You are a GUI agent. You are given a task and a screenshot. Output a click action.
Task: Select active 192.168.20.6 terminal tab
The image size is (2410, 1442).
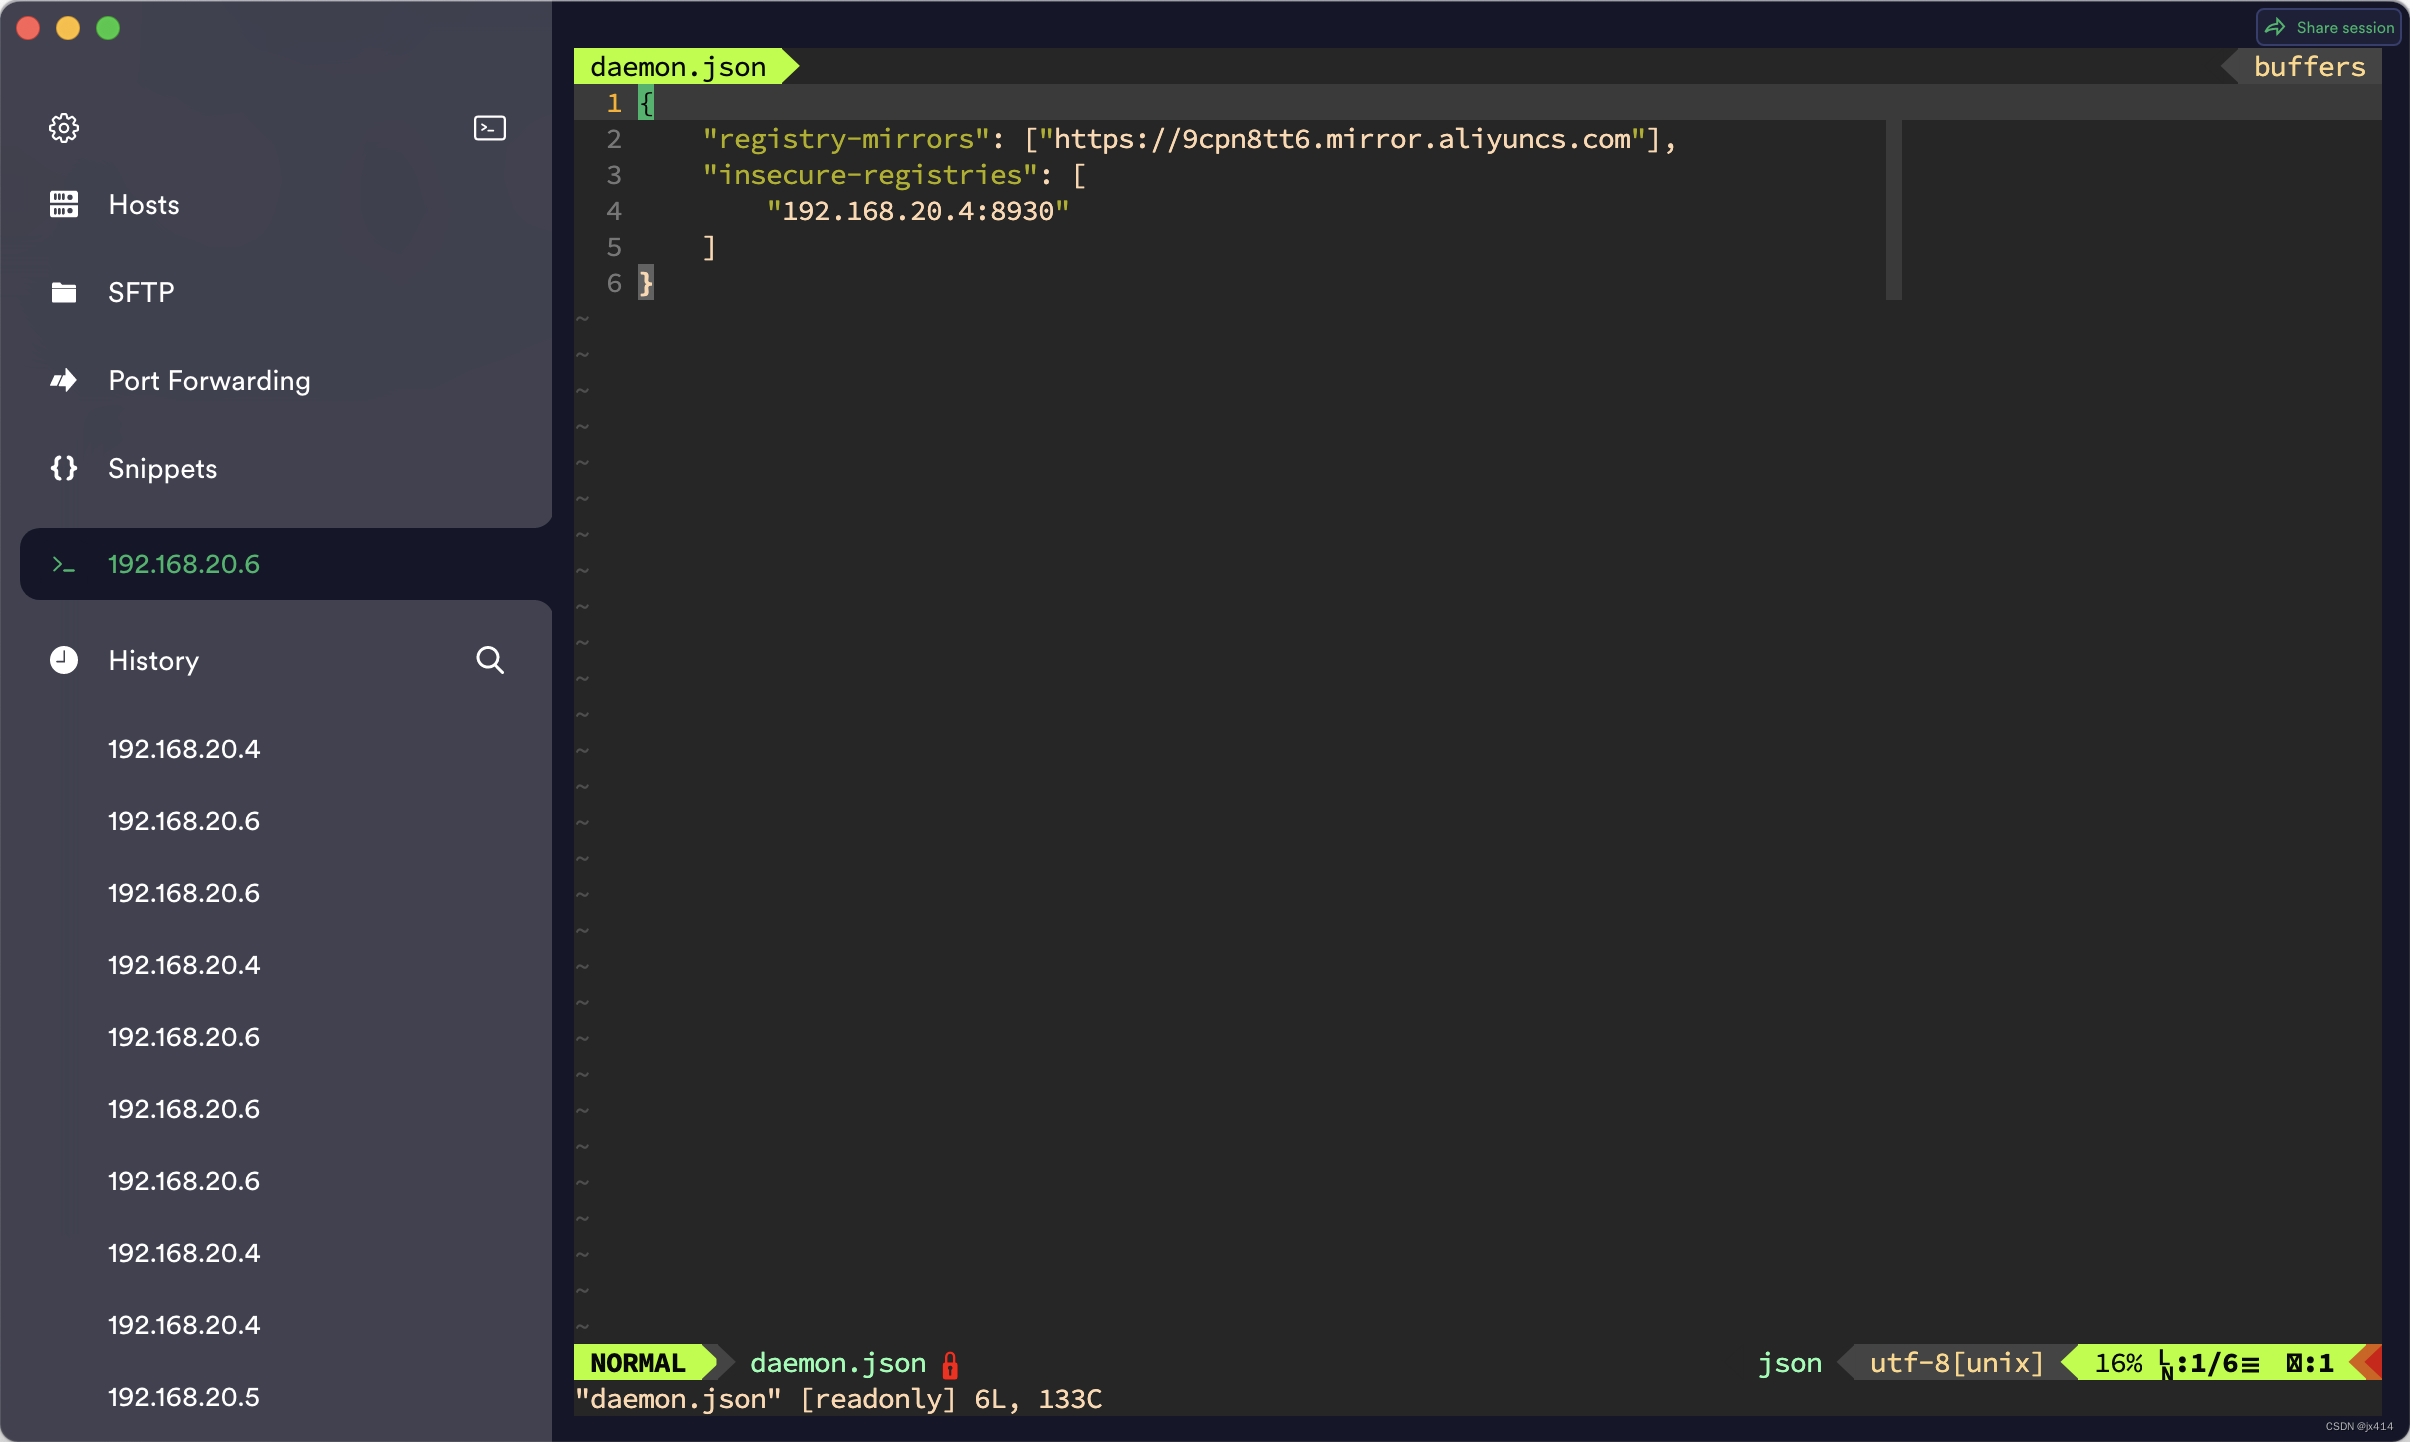(x=184, y=564)
